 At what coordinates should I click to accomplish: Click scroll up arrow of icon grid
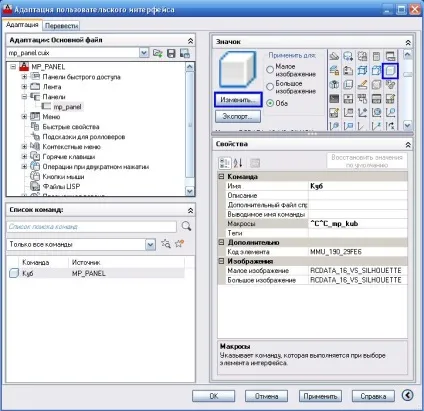(x=408, y=55)
